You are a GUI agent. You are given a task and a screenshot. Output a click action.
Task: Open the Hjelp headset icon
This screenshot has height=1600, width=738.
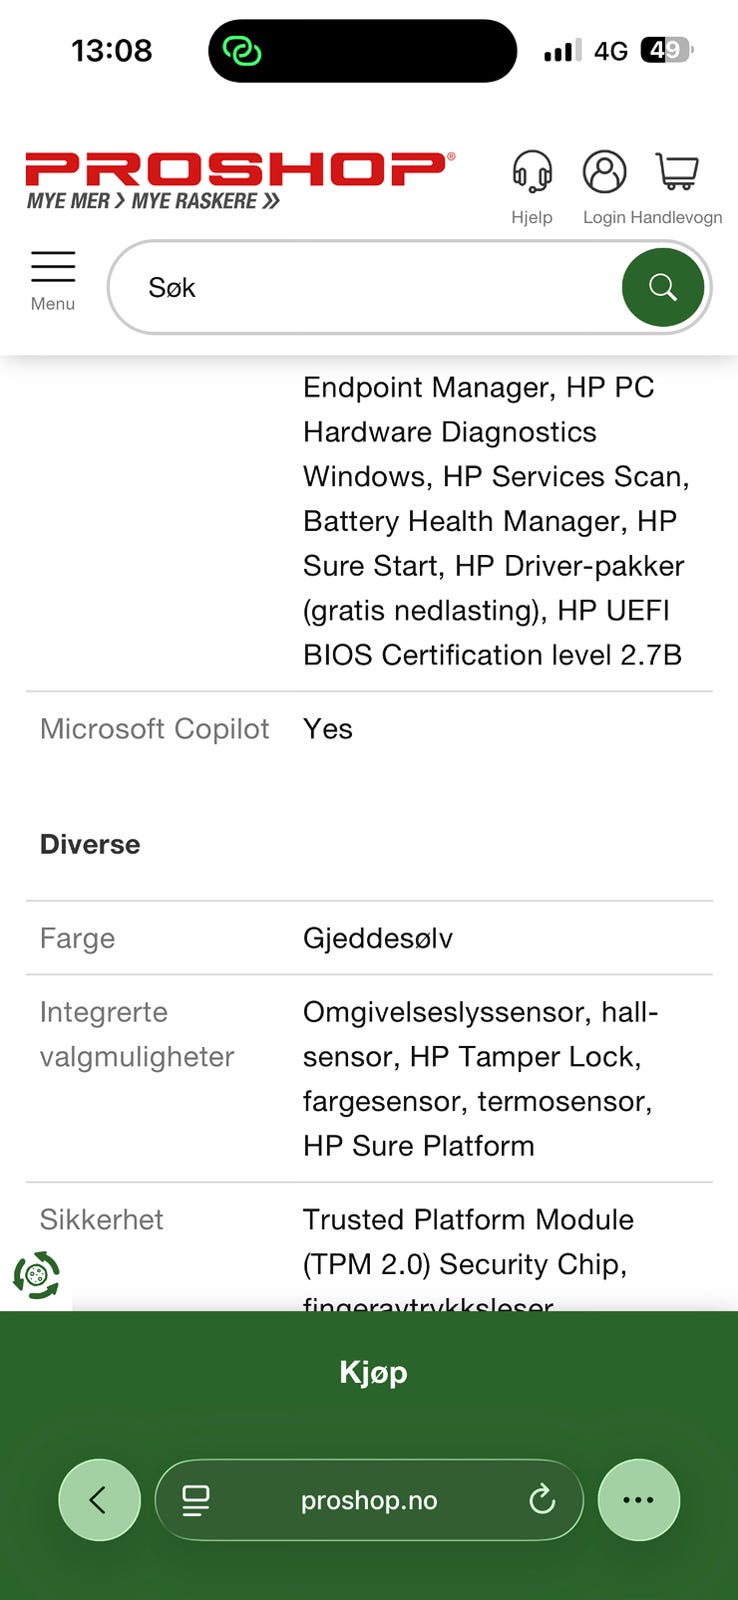tap(531, 173)
